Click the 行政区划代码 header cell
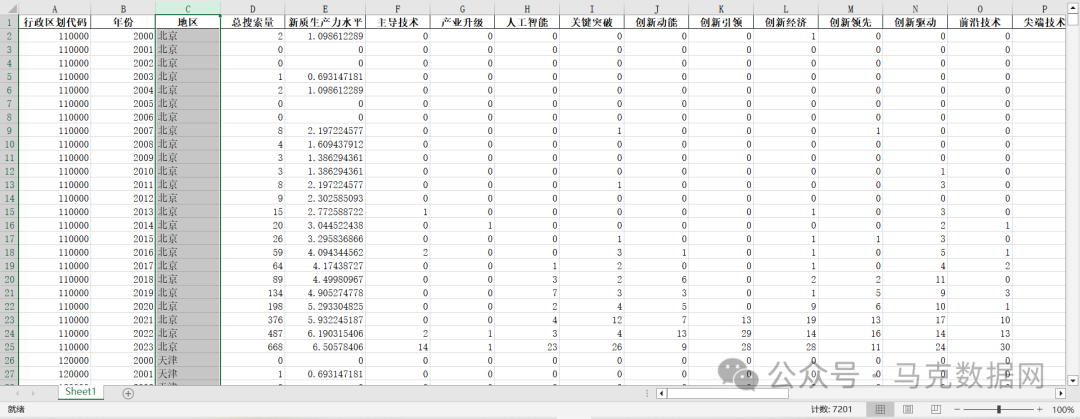Viewport: 1080px width, 419px height. (54, 22)
